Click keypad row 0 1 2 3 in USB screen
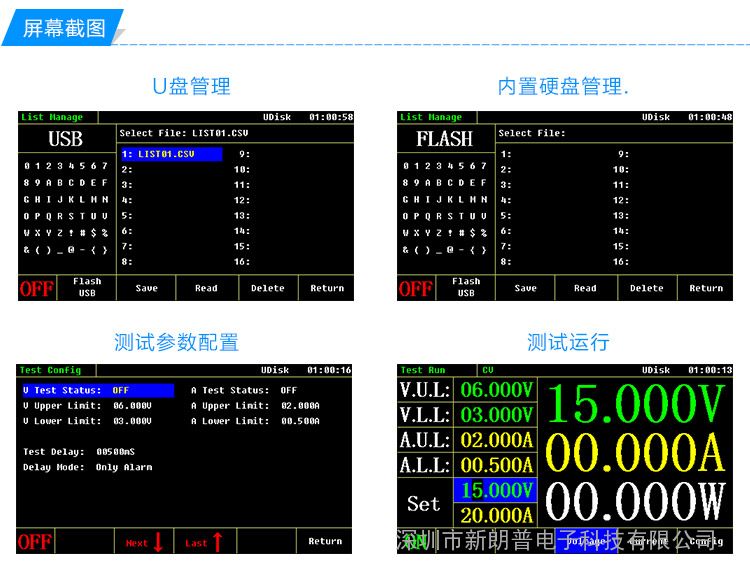Viewport: 750px width, 586px height. point(66,166)
